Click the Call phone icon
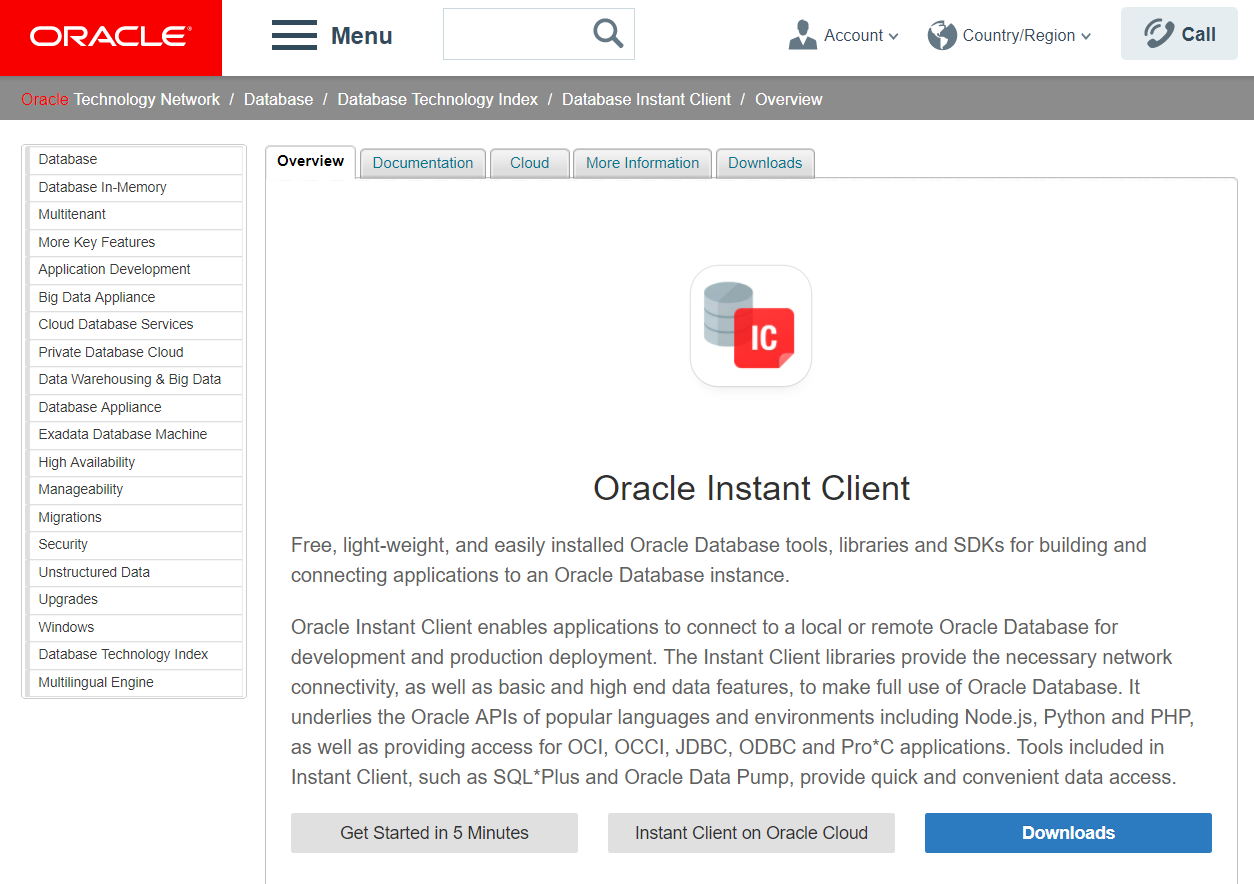The height and width of the screenshot is (884, 1254). click(x=1159, y=34)
